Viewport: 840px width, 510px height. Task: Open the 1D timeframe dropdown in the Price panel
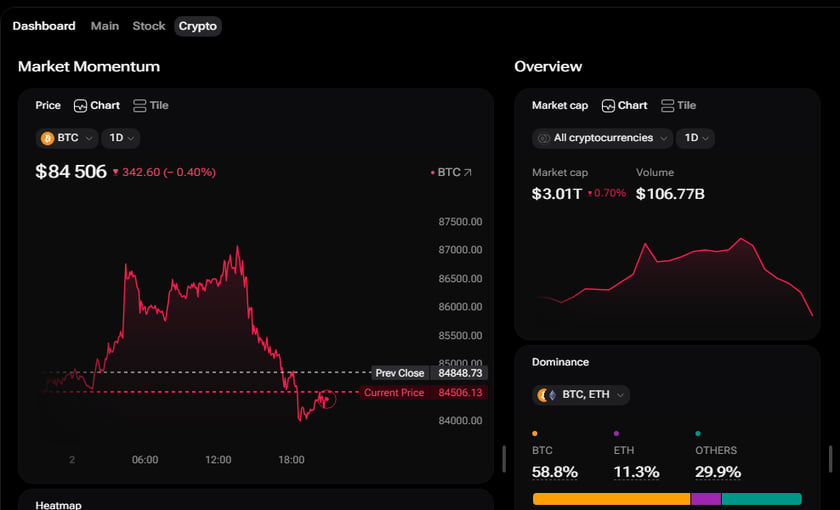(x=121, y=138)
